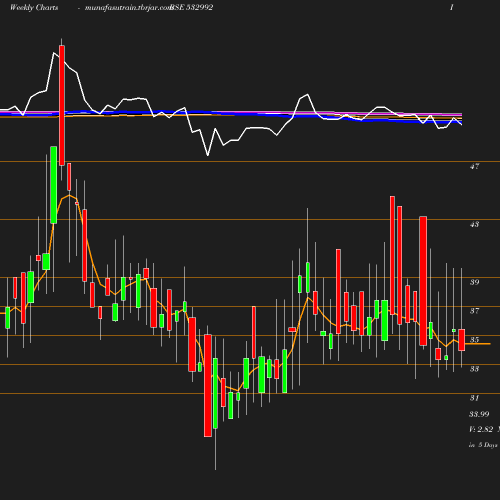Image resolution: width=500 pixels, height=500 pixels.
Task: Click the munafasutra website watermark text
Action: pyautogui.click(x=128, y=7)
